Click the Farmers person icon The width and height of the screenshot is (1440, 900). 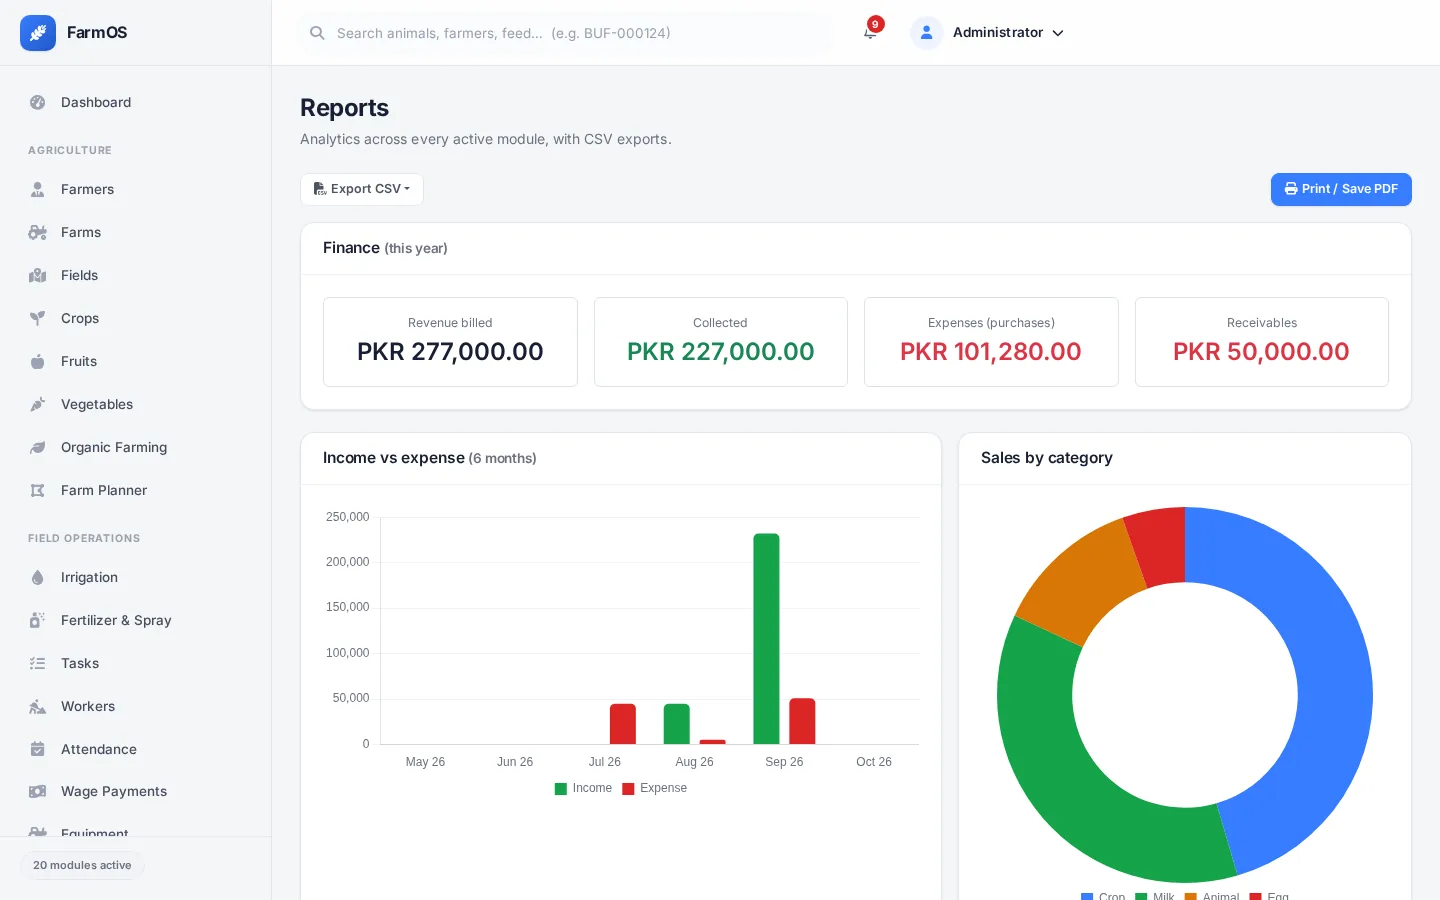point(38,189)
